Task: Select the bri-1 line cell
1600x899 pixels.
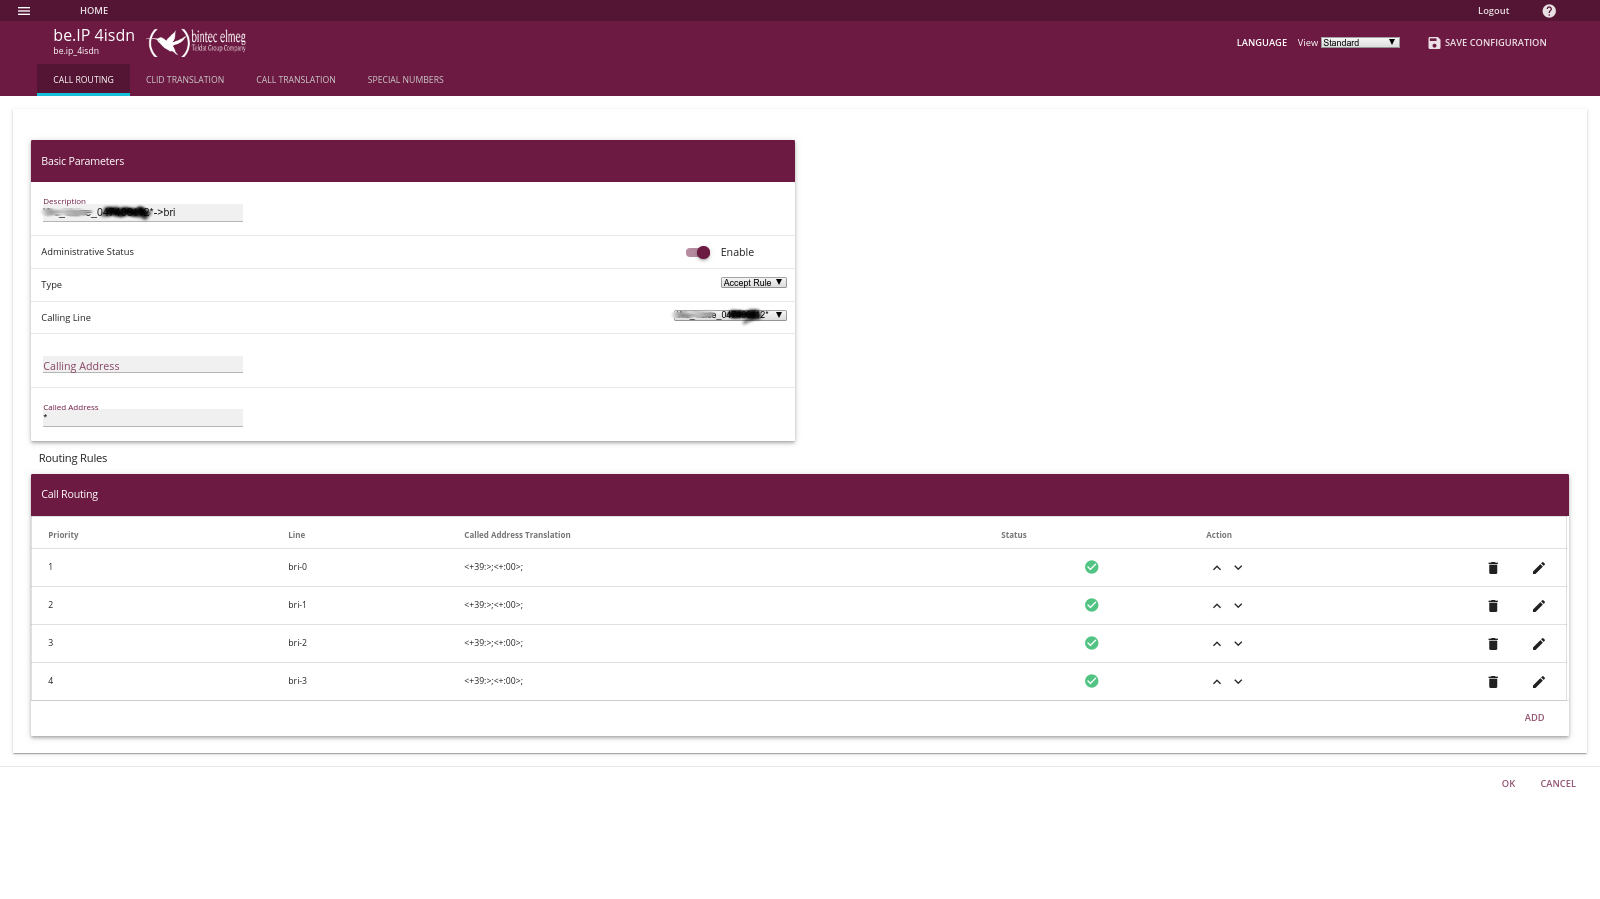Action: click(298, 605)
